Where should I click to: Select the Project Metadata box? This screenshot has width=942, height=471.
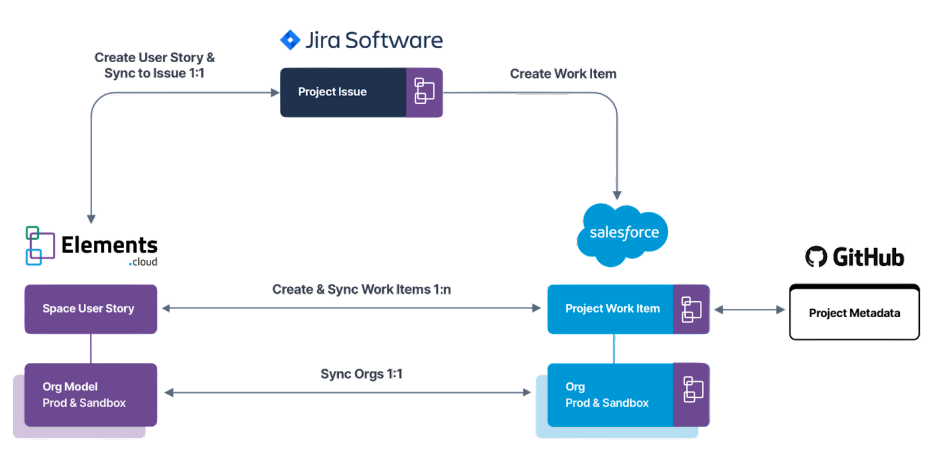click(x=854, y=313)
